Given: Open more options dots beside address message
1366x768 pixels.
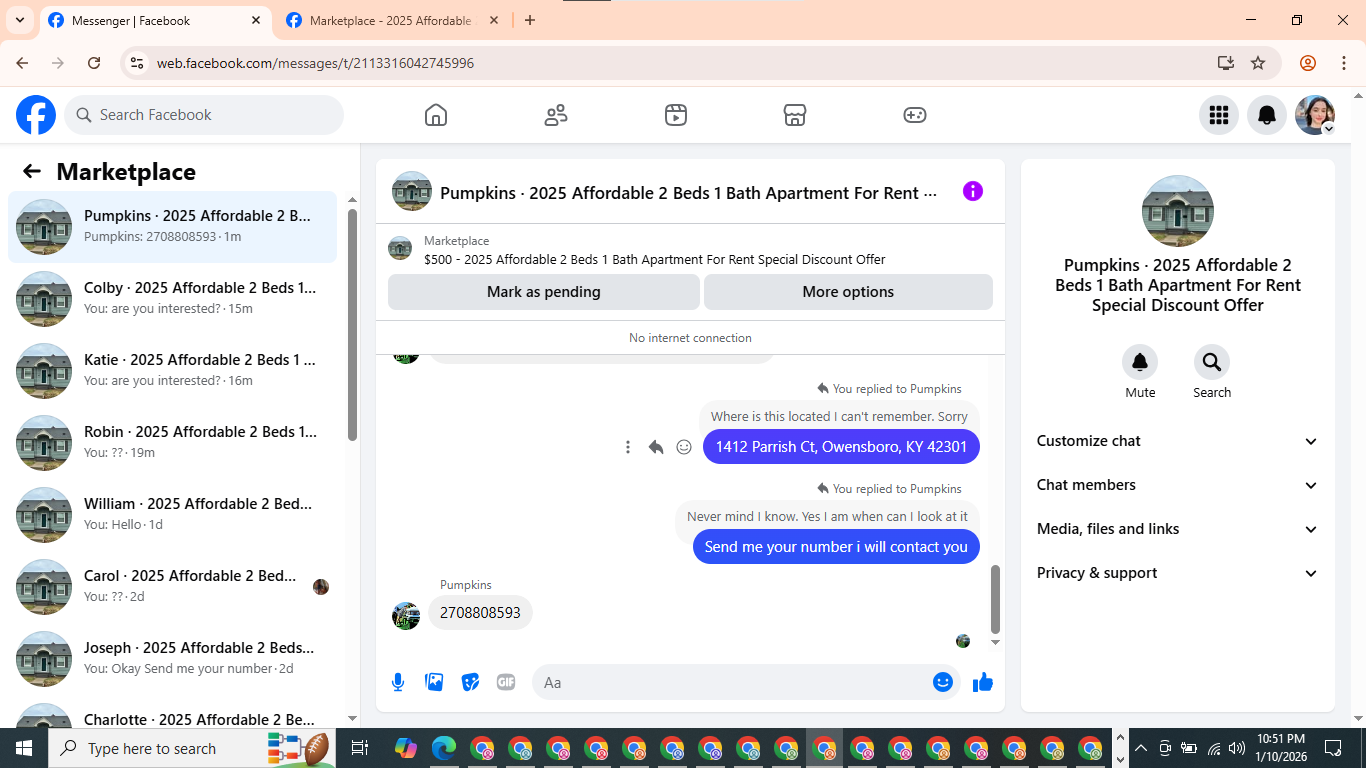Looking at the screenshot, I should [628, 447].
